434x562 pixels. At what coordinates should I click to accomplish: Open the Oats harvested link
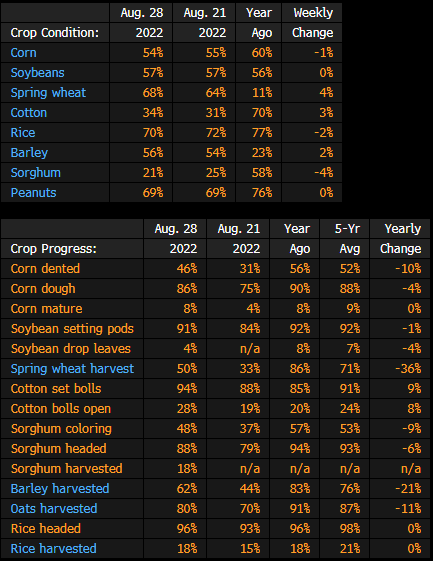(54, 509)
